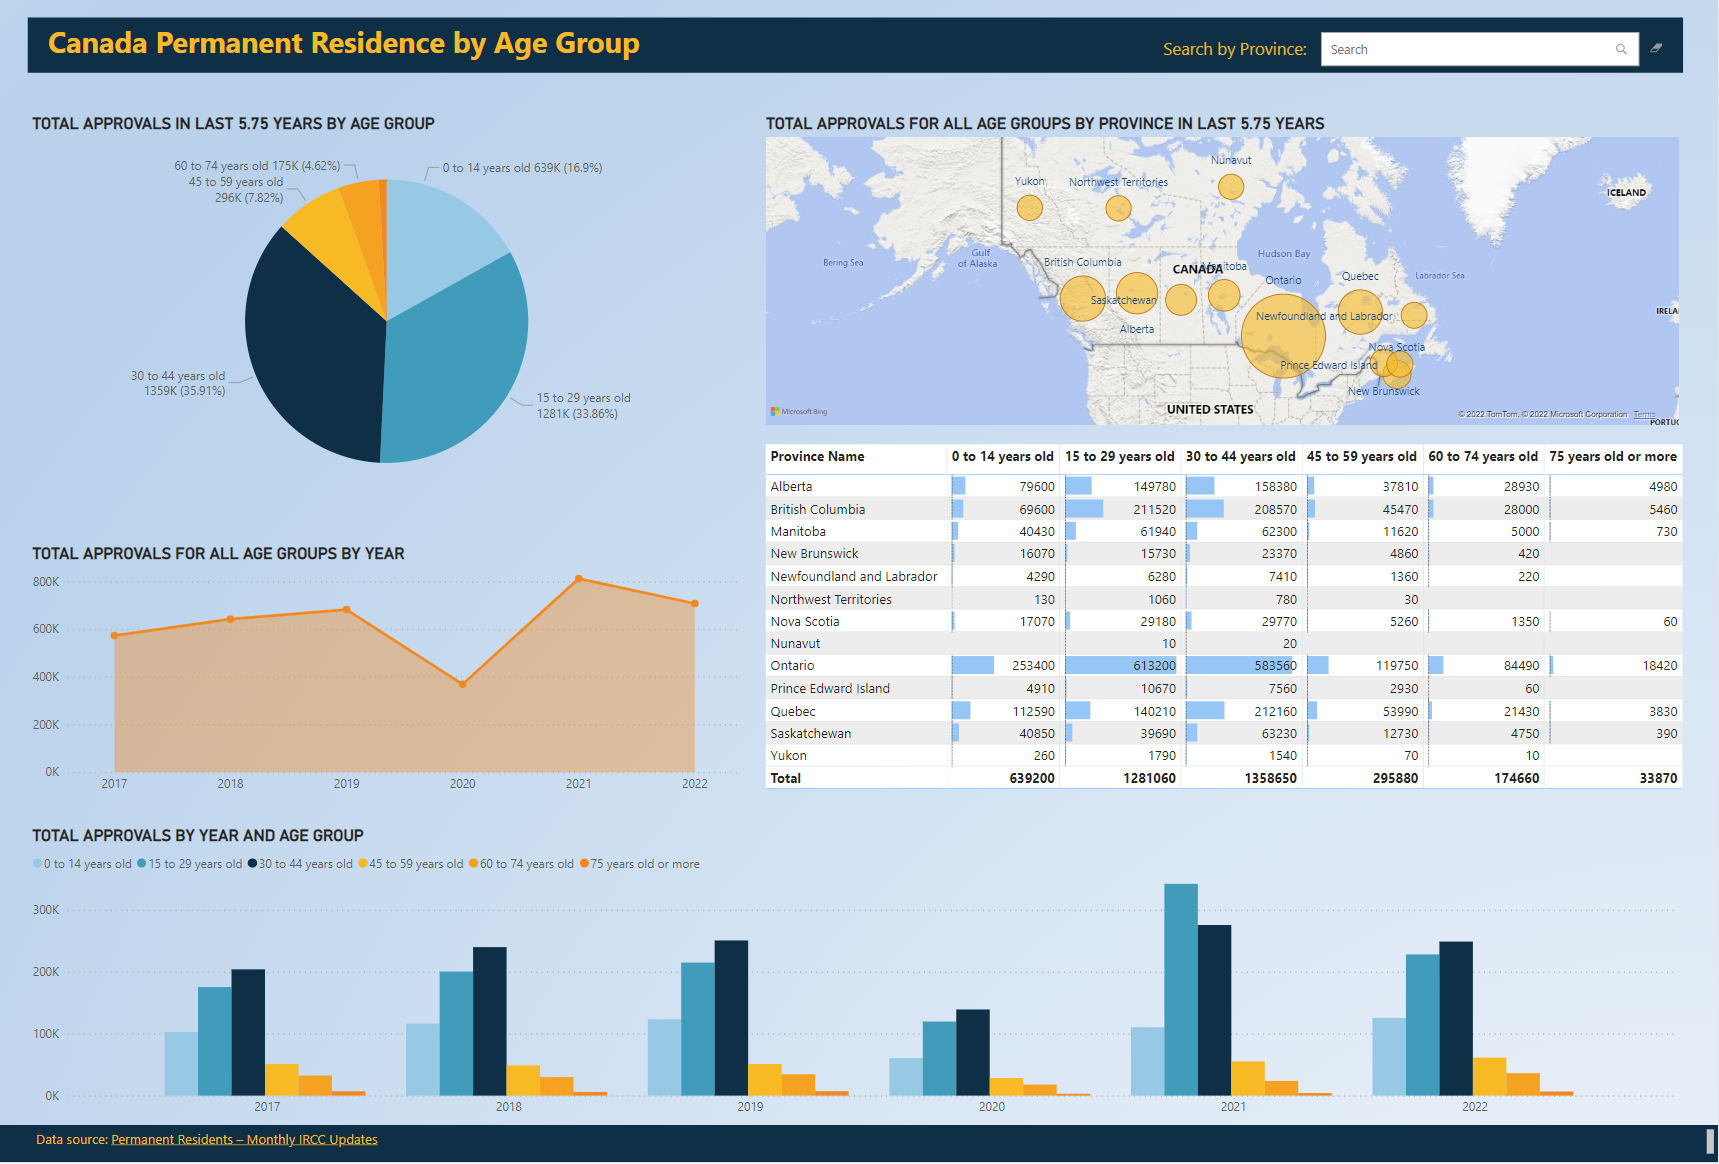
Task: Click the Nunavut bubble on the map
Action: (x=1229, y=186)
